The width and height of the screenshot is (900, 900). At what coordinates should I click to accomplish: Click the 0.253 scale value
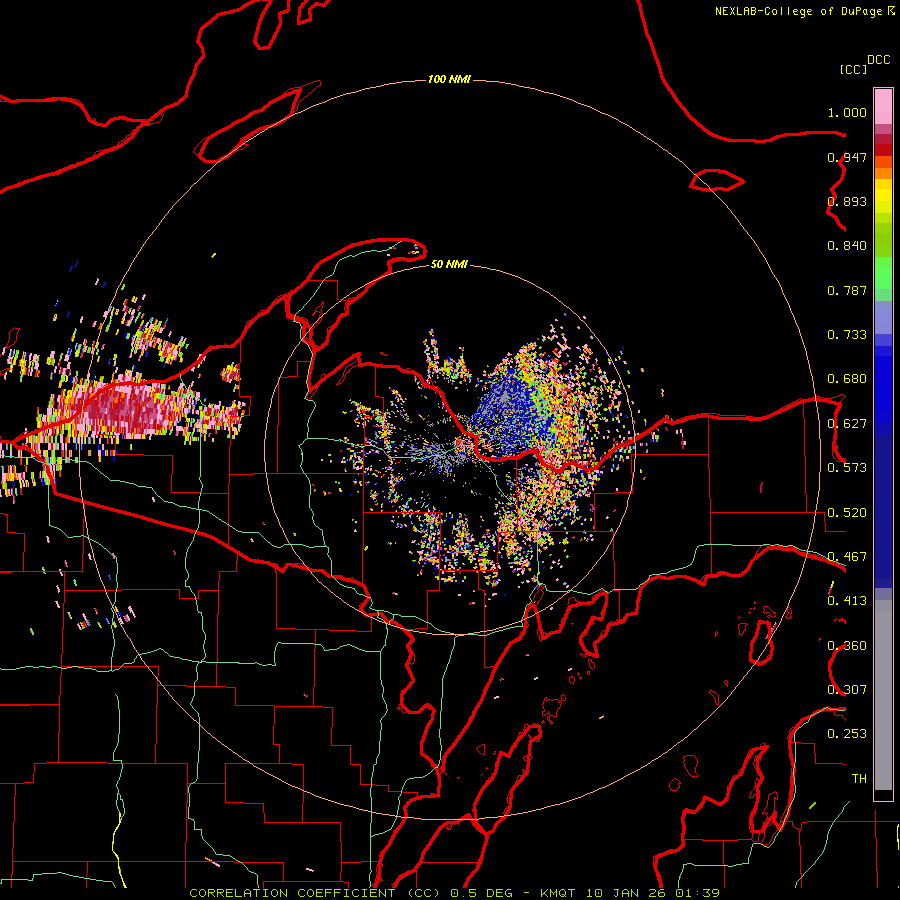coord(847,734)
